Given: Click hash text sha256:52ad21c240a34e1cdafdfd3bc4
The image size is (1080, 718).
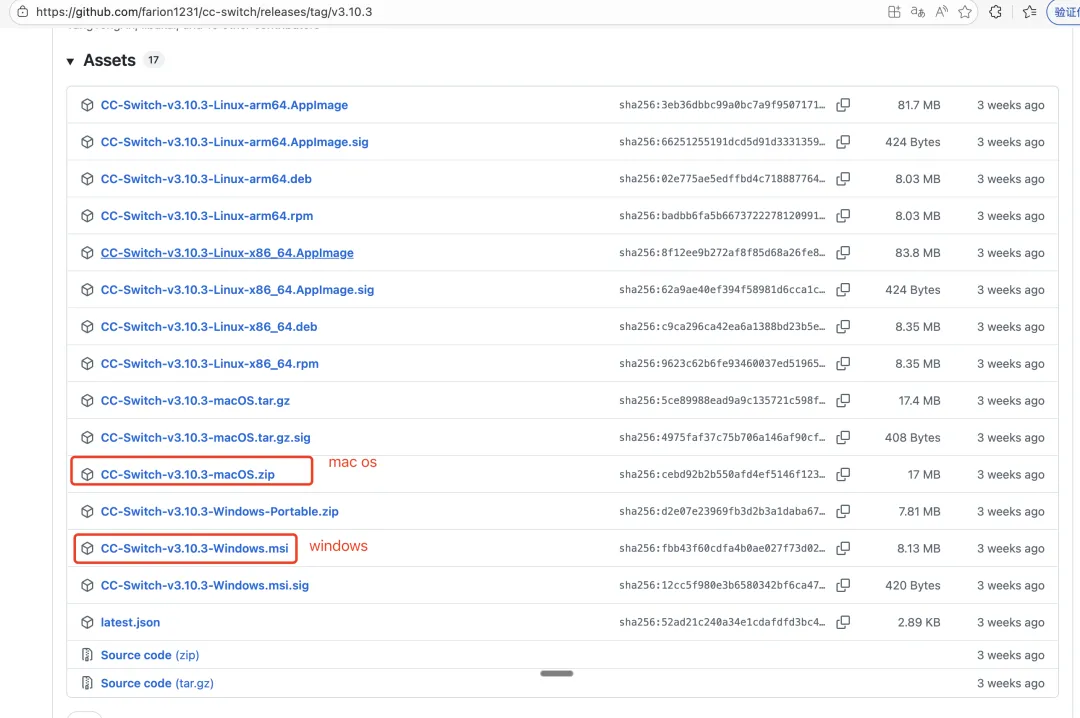Looking at the screenshot, I should click(722, 622).
